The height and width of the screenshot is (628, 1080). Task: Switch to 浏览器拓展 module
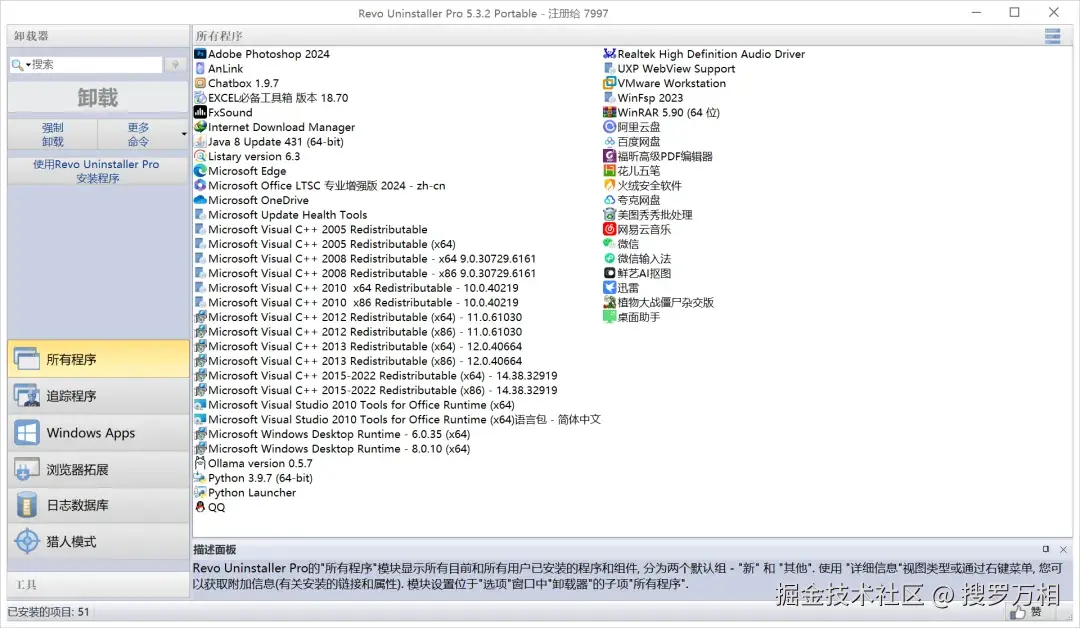tap(98, 469)
